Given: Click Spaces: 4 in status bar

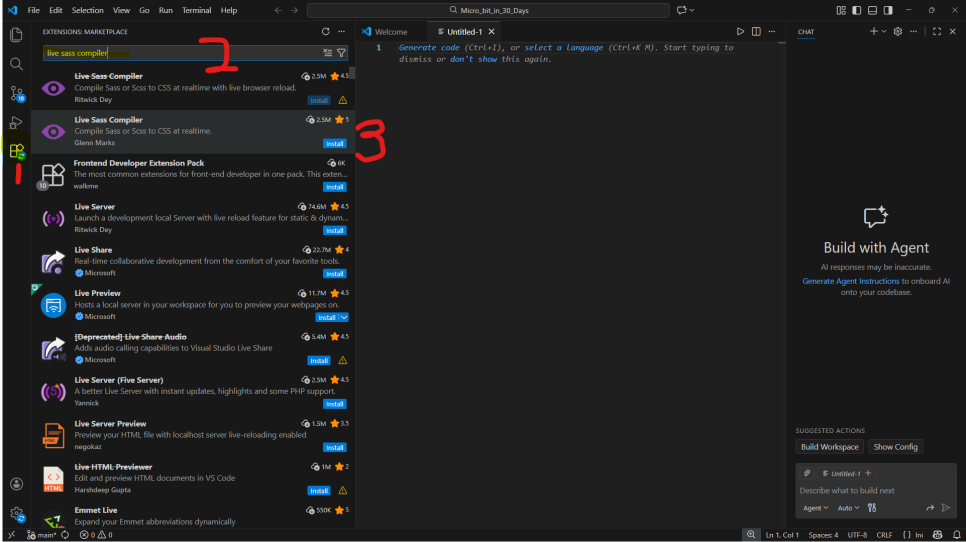Looking at the screenshot, I should click(823, 535).
